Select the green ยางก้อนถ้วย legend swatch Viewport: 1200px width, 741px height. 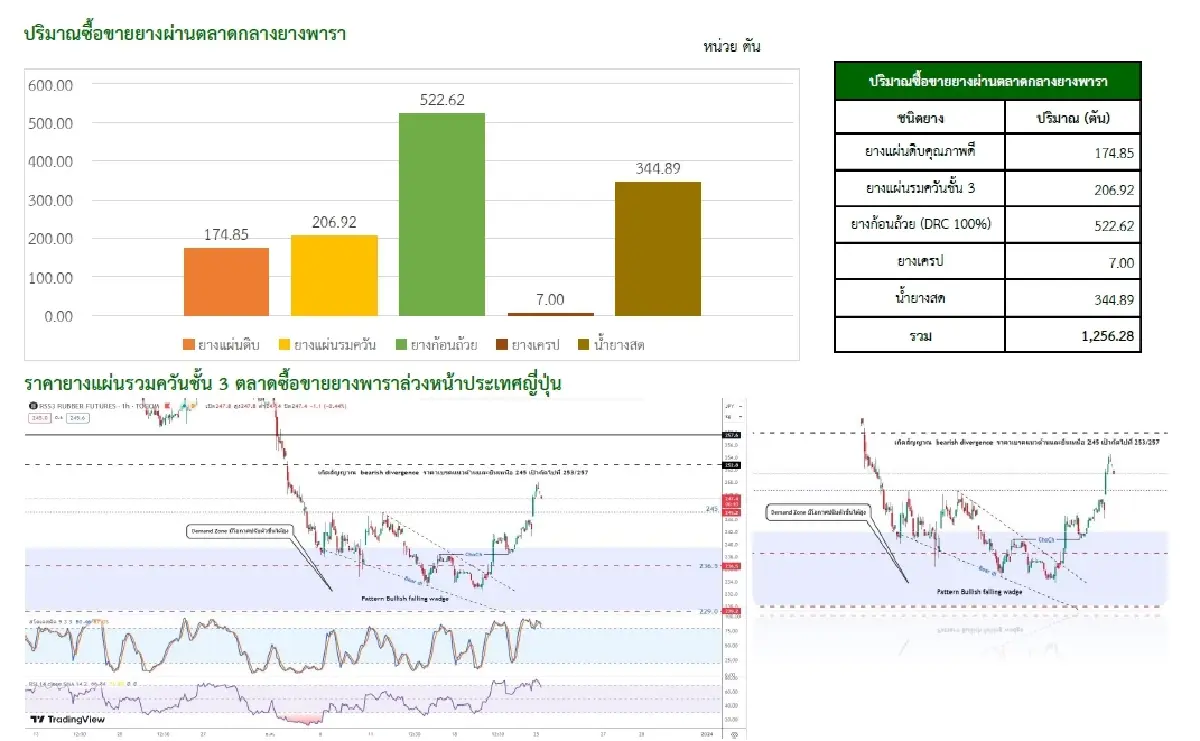(403, 345)
